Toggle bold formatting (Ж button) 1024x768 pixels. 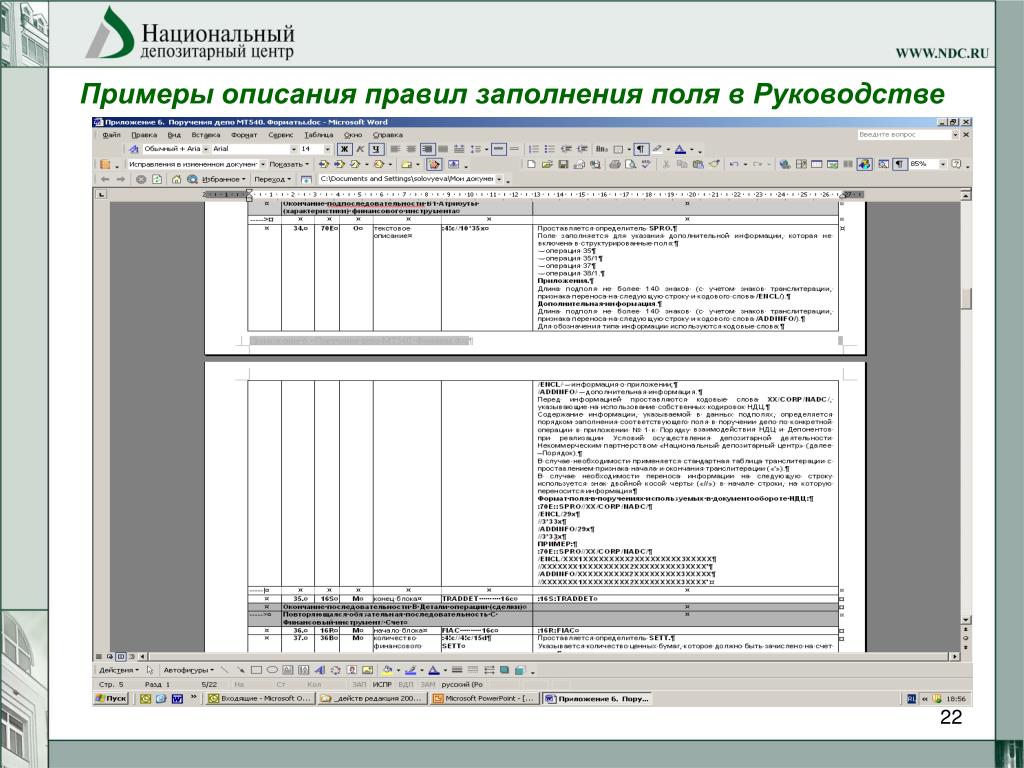(343, 149)
